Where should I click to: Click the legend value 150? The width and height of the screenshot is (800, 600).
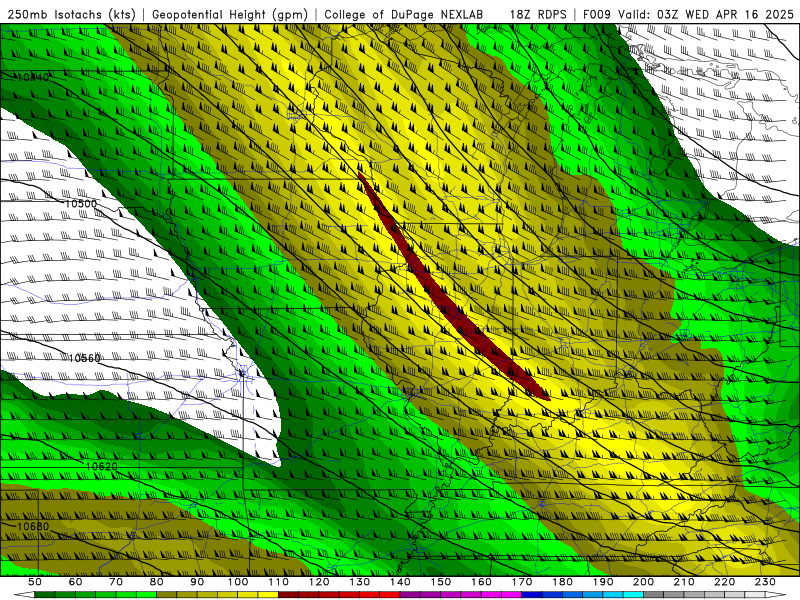(441, 582)
